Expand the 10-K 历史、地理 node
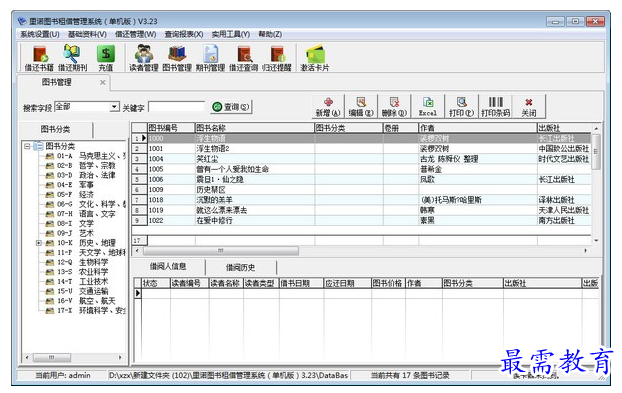 pyautogui.click(x=39, y=243)
